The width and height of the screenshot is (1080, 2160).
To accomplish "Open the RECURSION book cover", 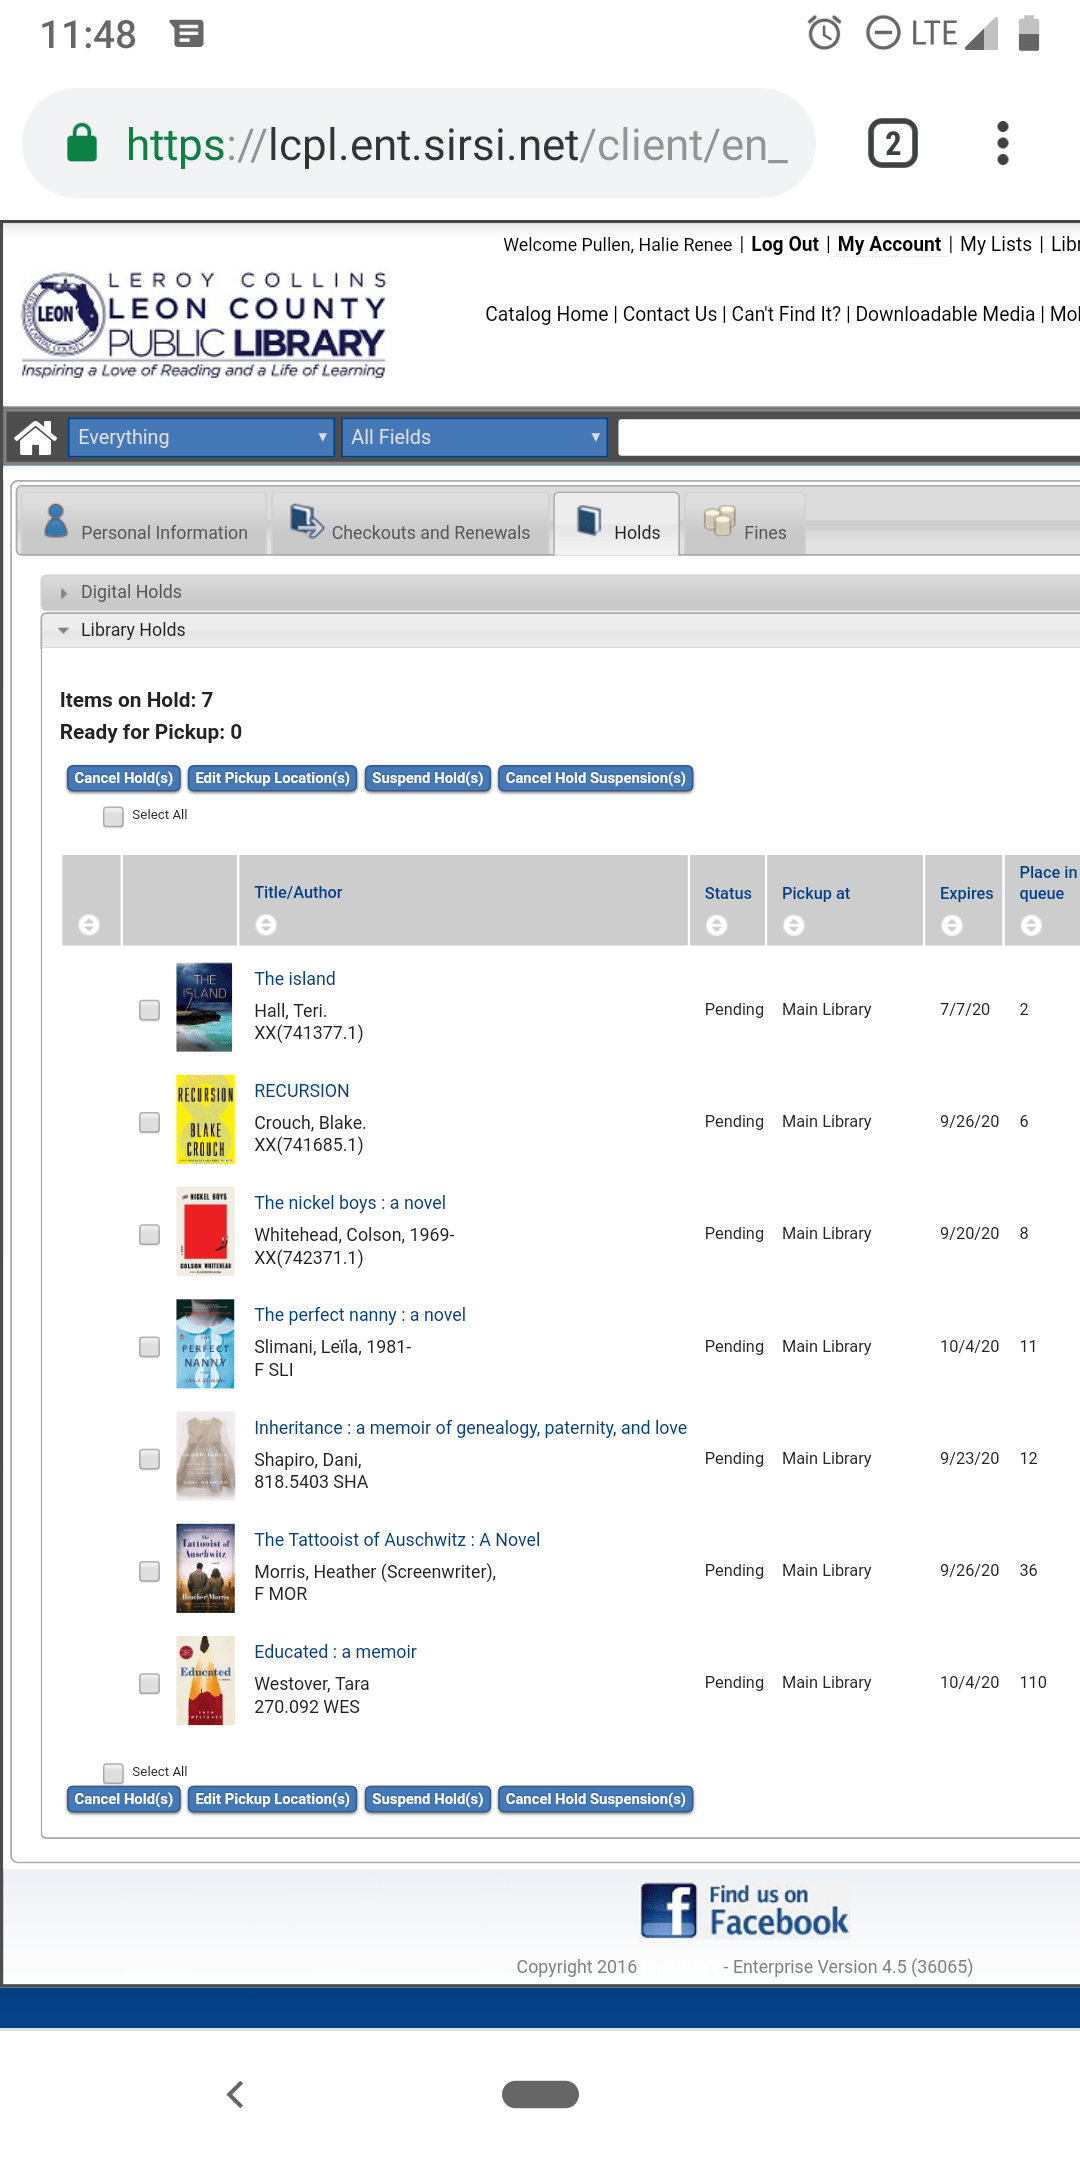I will (x=205, y=1119).
